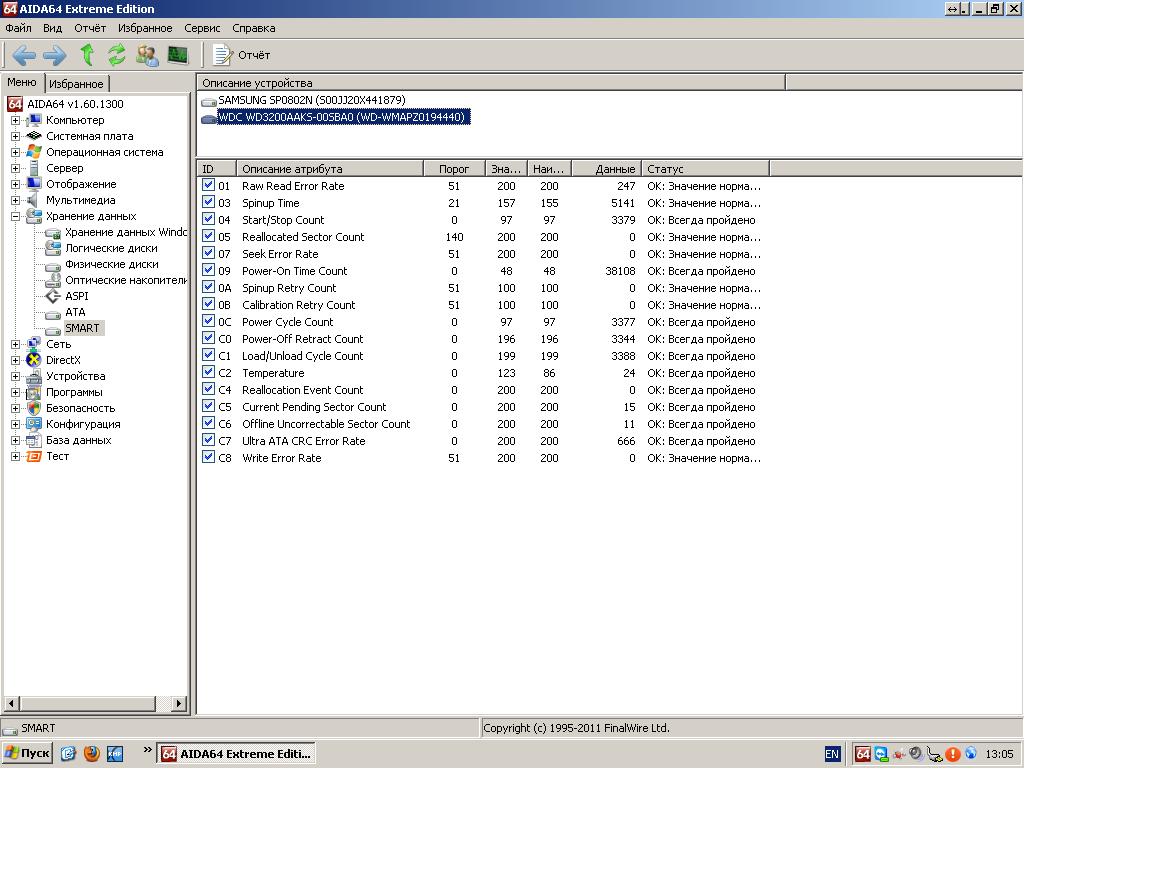This screenshot has height=891, width=1174.
Task: Select Логические диски tree item
Action: tap(112, 248)
